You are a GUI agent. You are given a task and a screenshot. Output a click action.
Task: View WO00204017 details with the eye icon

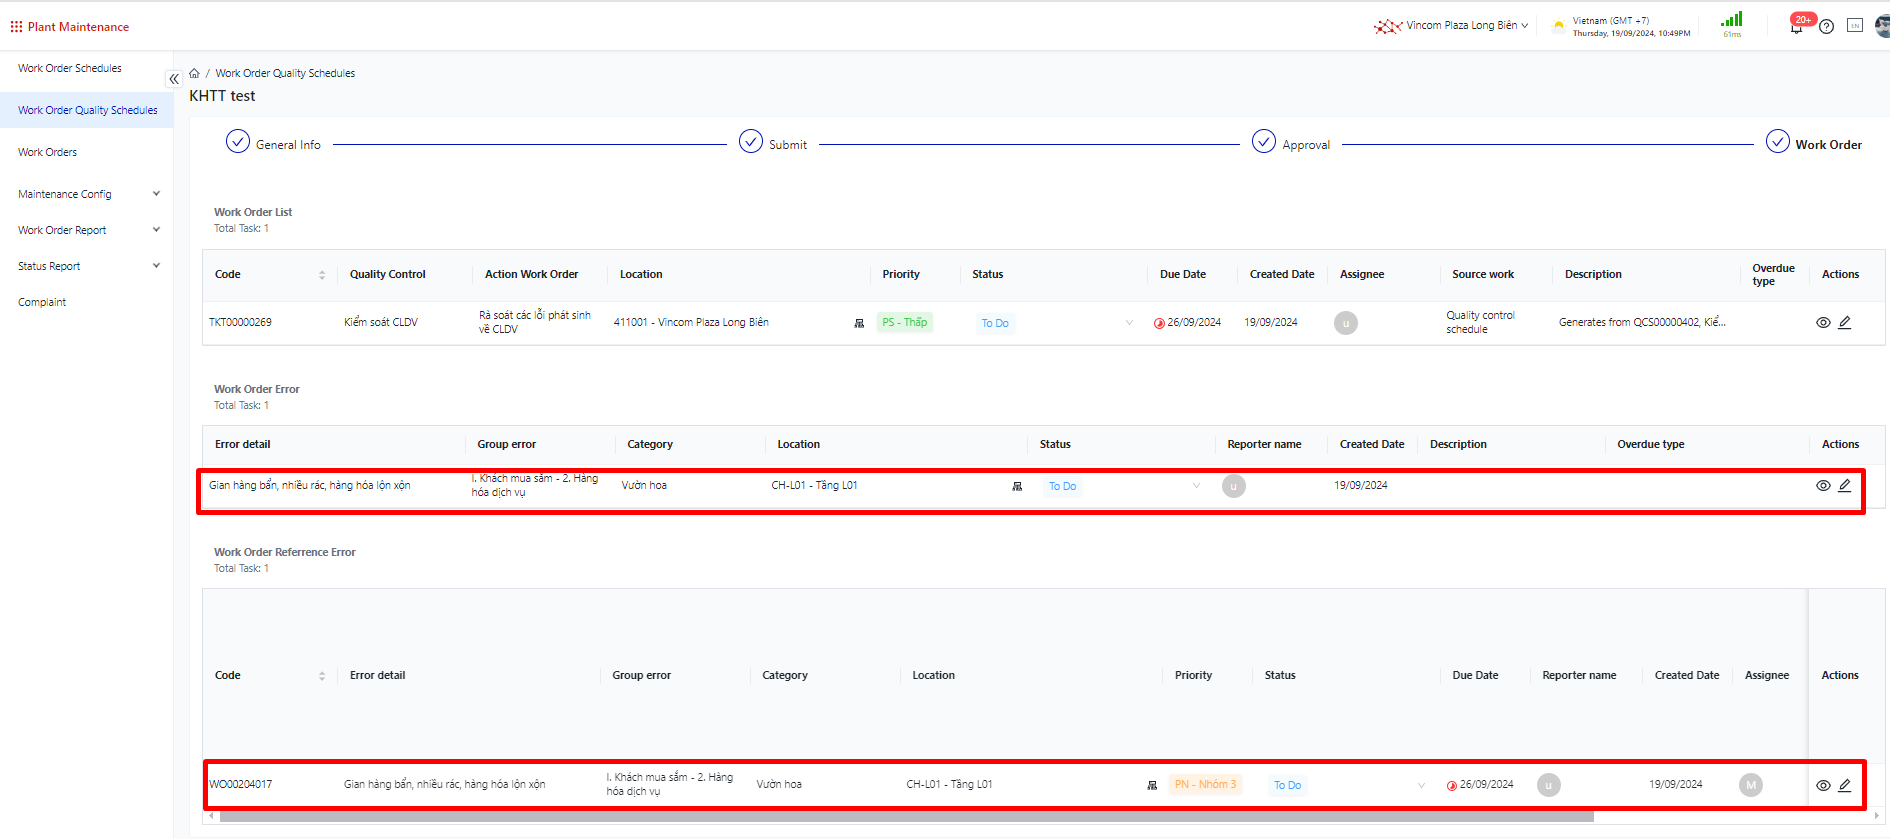point(1823,786)
